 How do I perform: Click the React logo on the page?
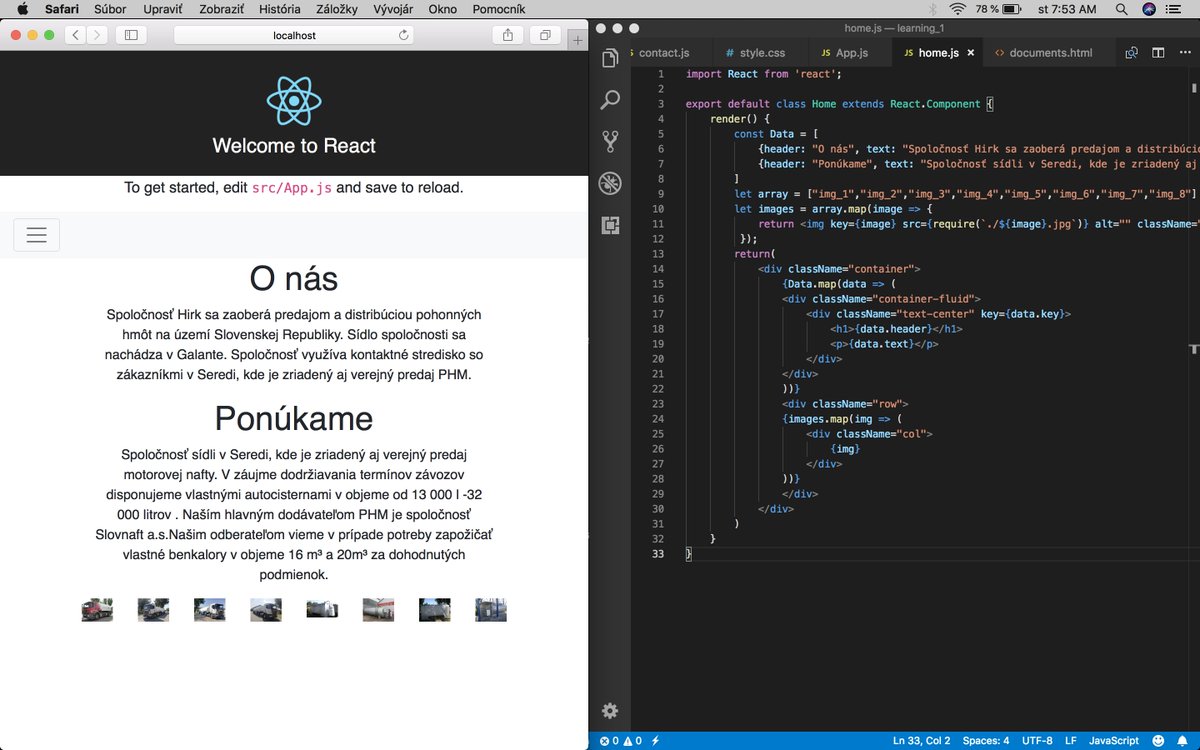click(x=294, y=101)
